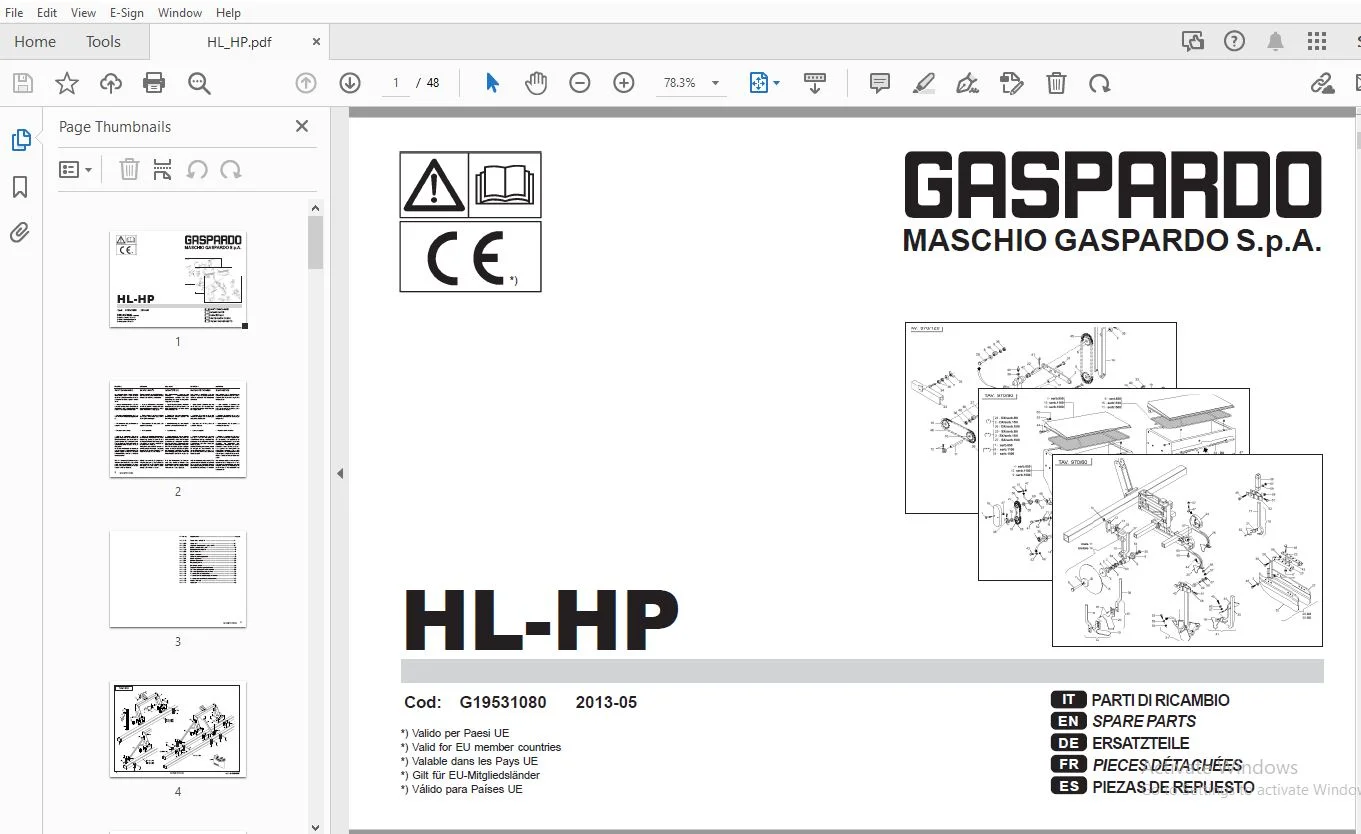Activate the selection arrow tool

tap(492, 84)
